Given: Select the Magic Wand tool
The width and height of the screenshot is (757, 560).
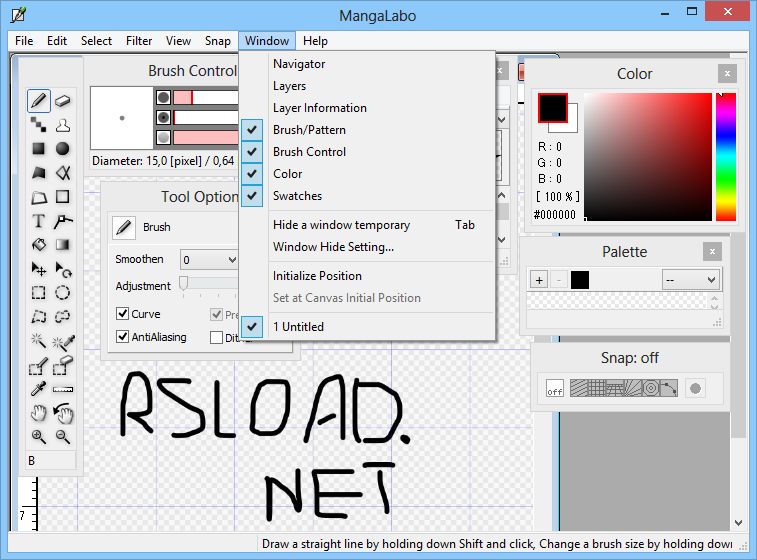Looking at the screenshot, I should 39,341.
